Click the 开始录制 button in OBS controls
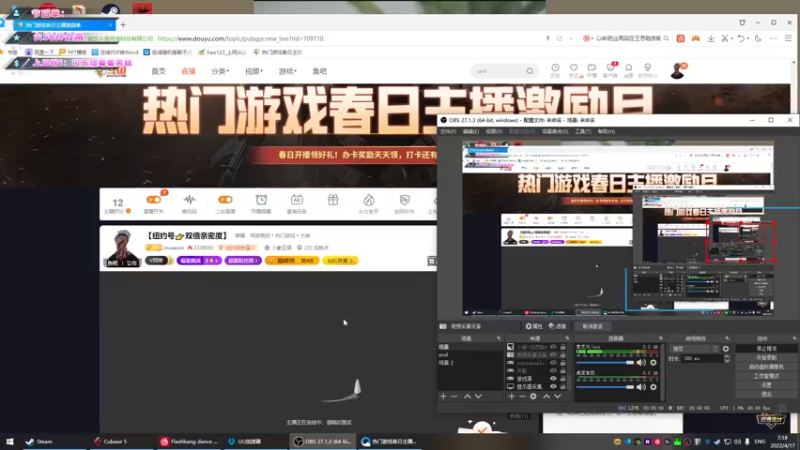This screenshot has height=450, width=800. click(x=766, y=358)
